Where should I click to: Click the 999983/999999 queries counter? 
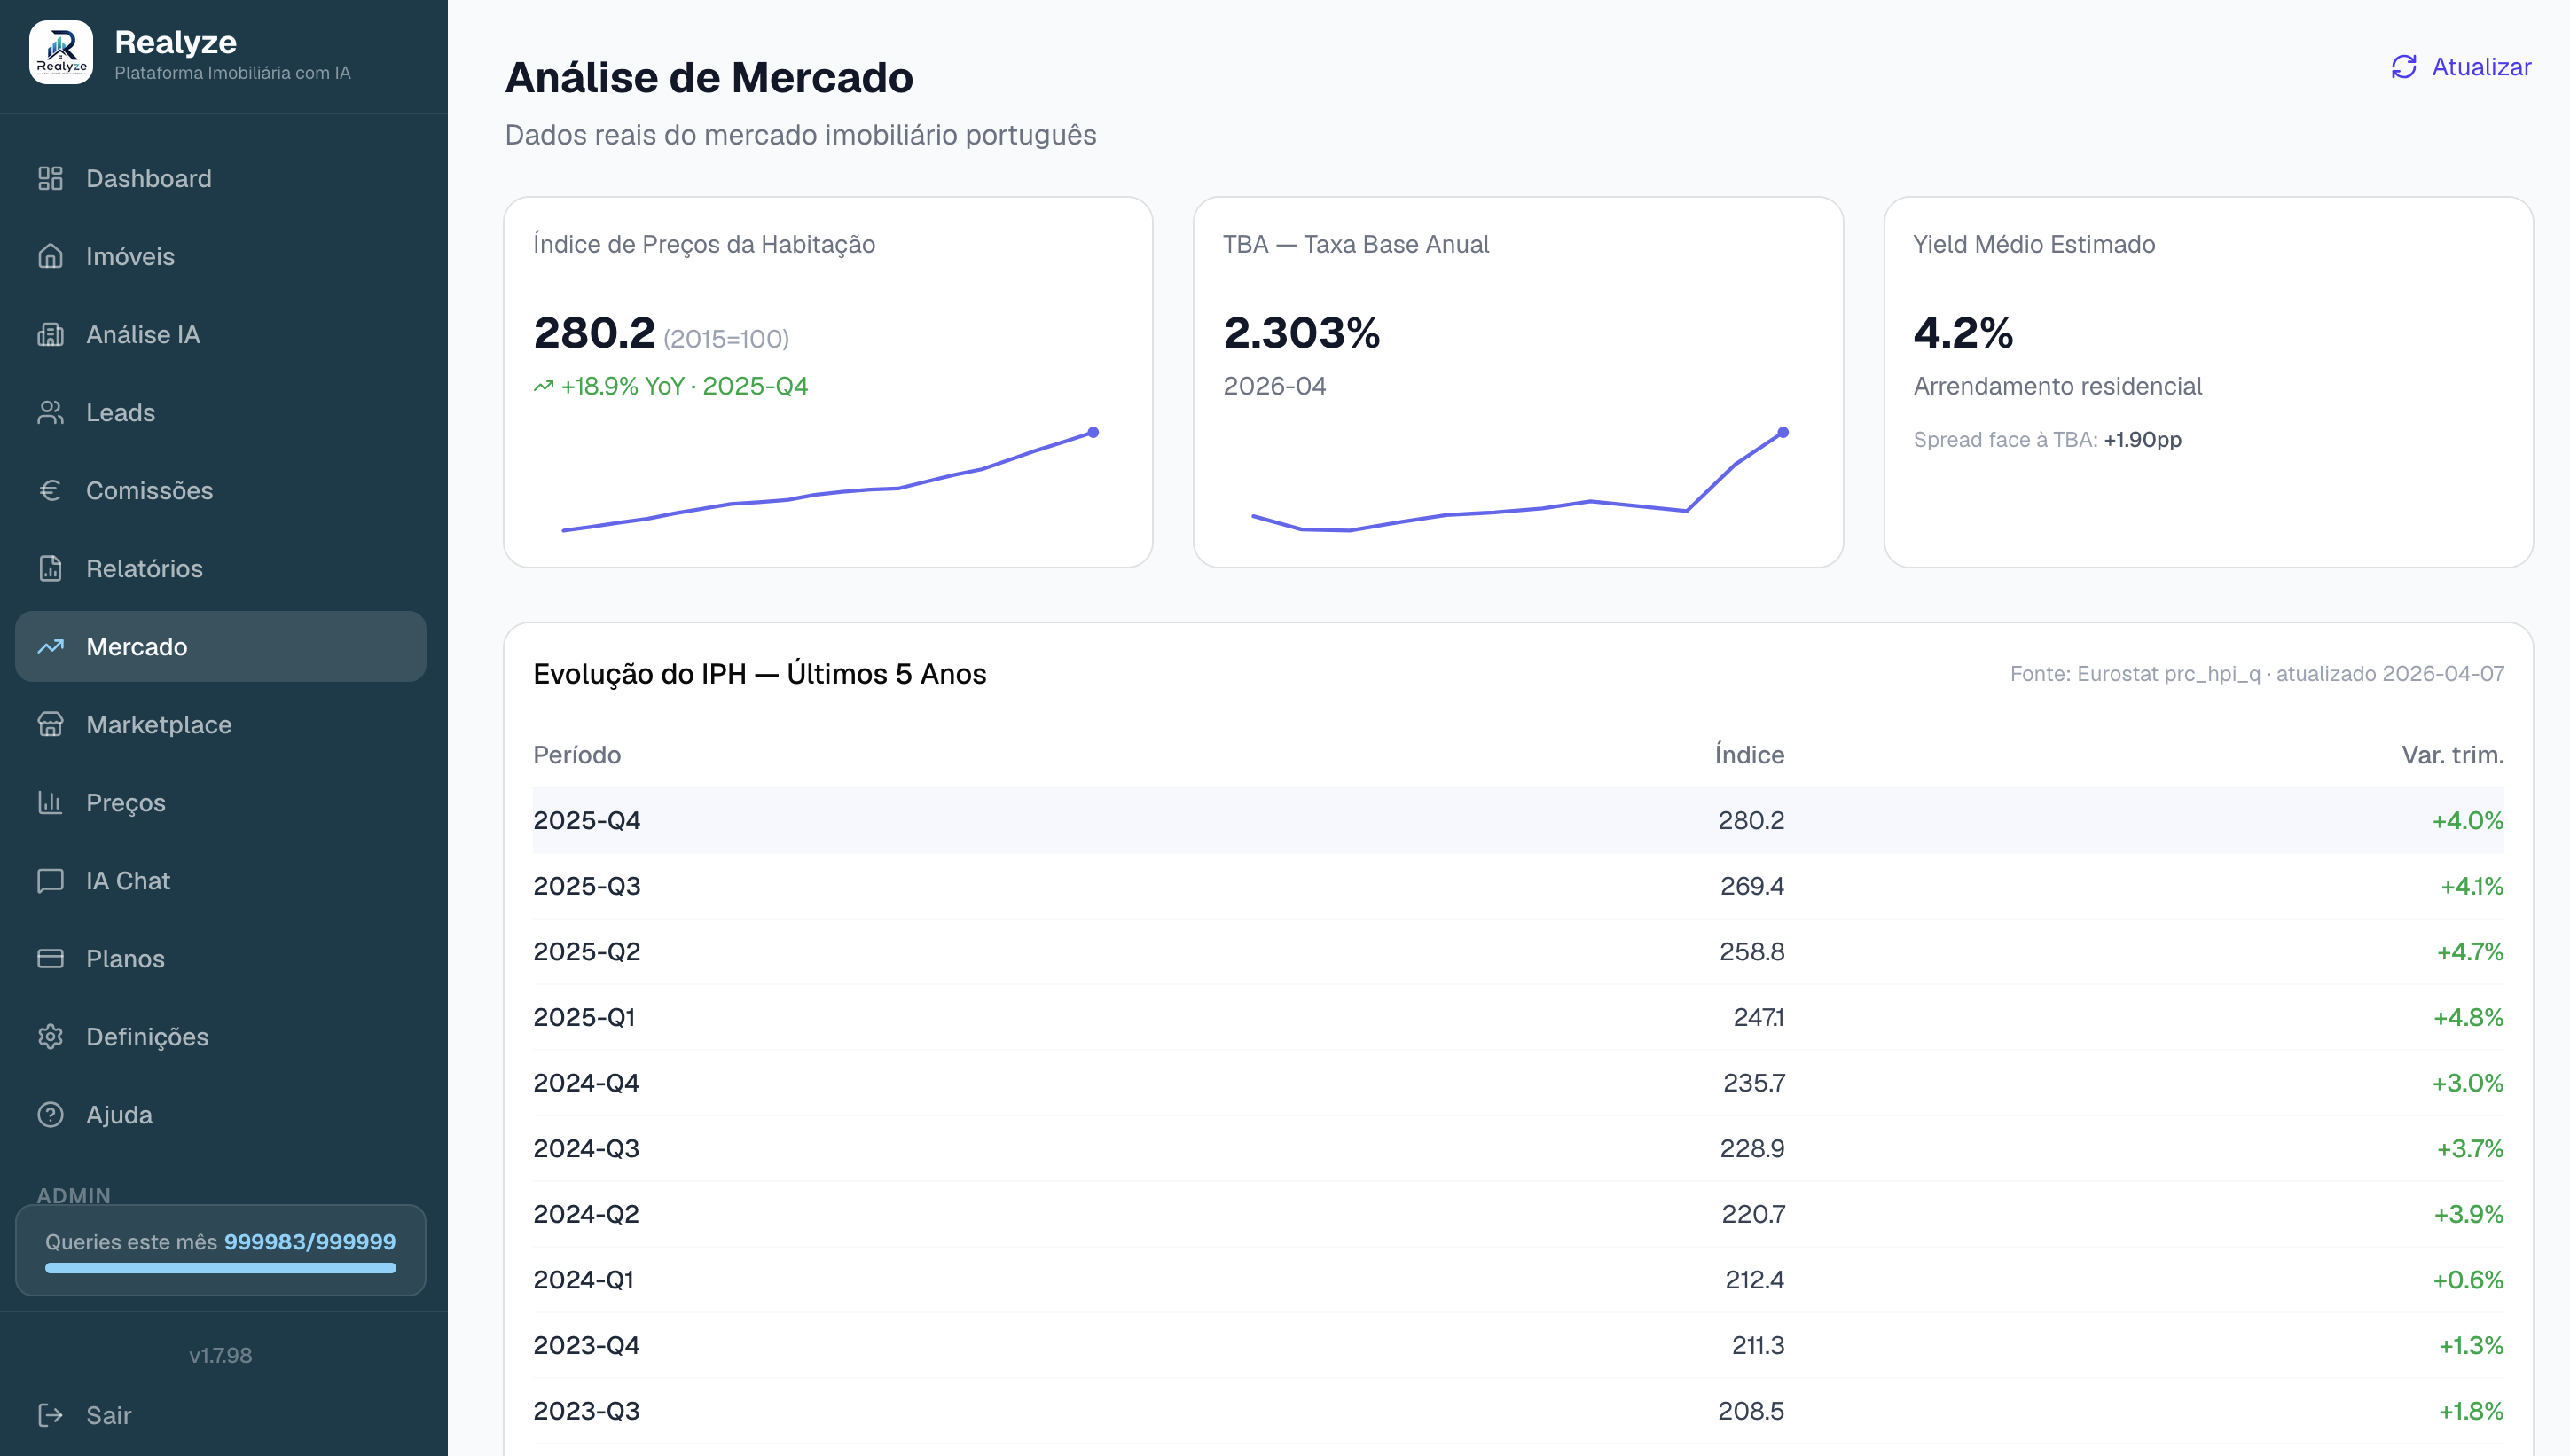(x=310, y=1242)
